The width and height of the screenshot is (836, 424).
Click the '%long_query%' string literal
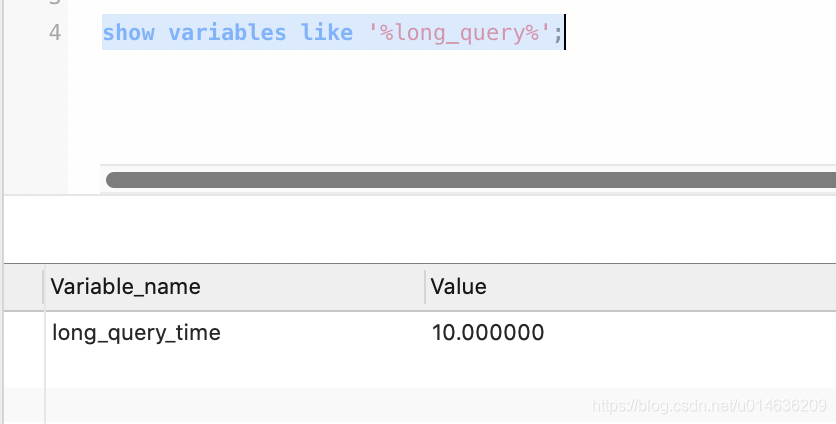pyautogui.click(x=460, y=33)
